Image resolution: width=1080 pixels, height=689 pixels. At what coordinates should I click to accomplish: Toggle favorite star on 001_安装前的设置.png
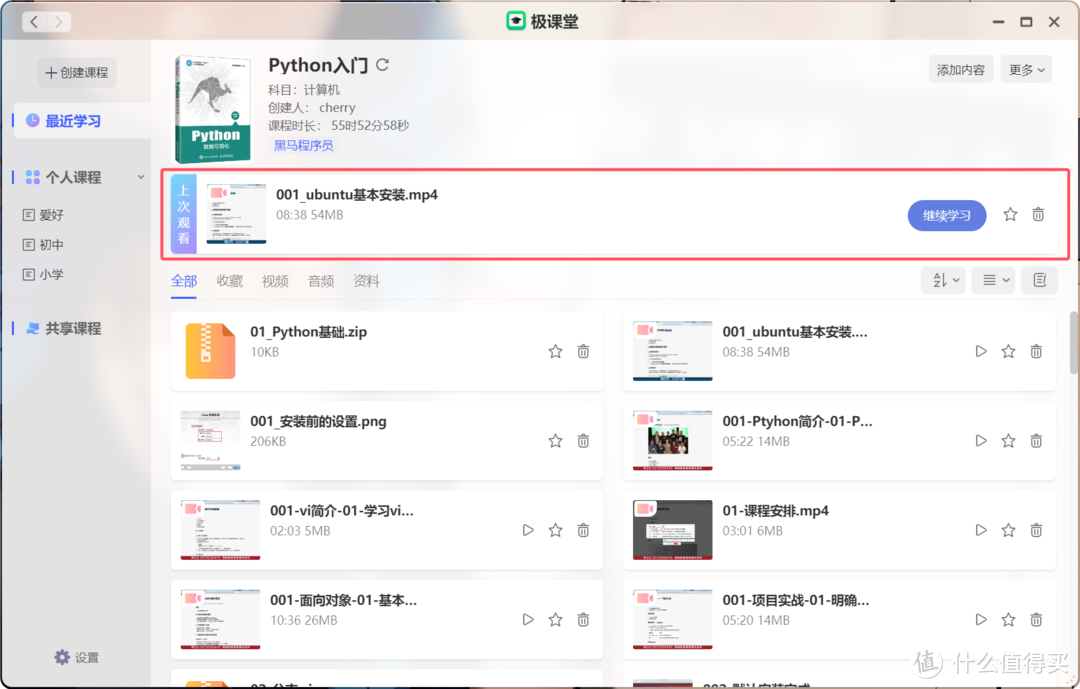point(555,440)
